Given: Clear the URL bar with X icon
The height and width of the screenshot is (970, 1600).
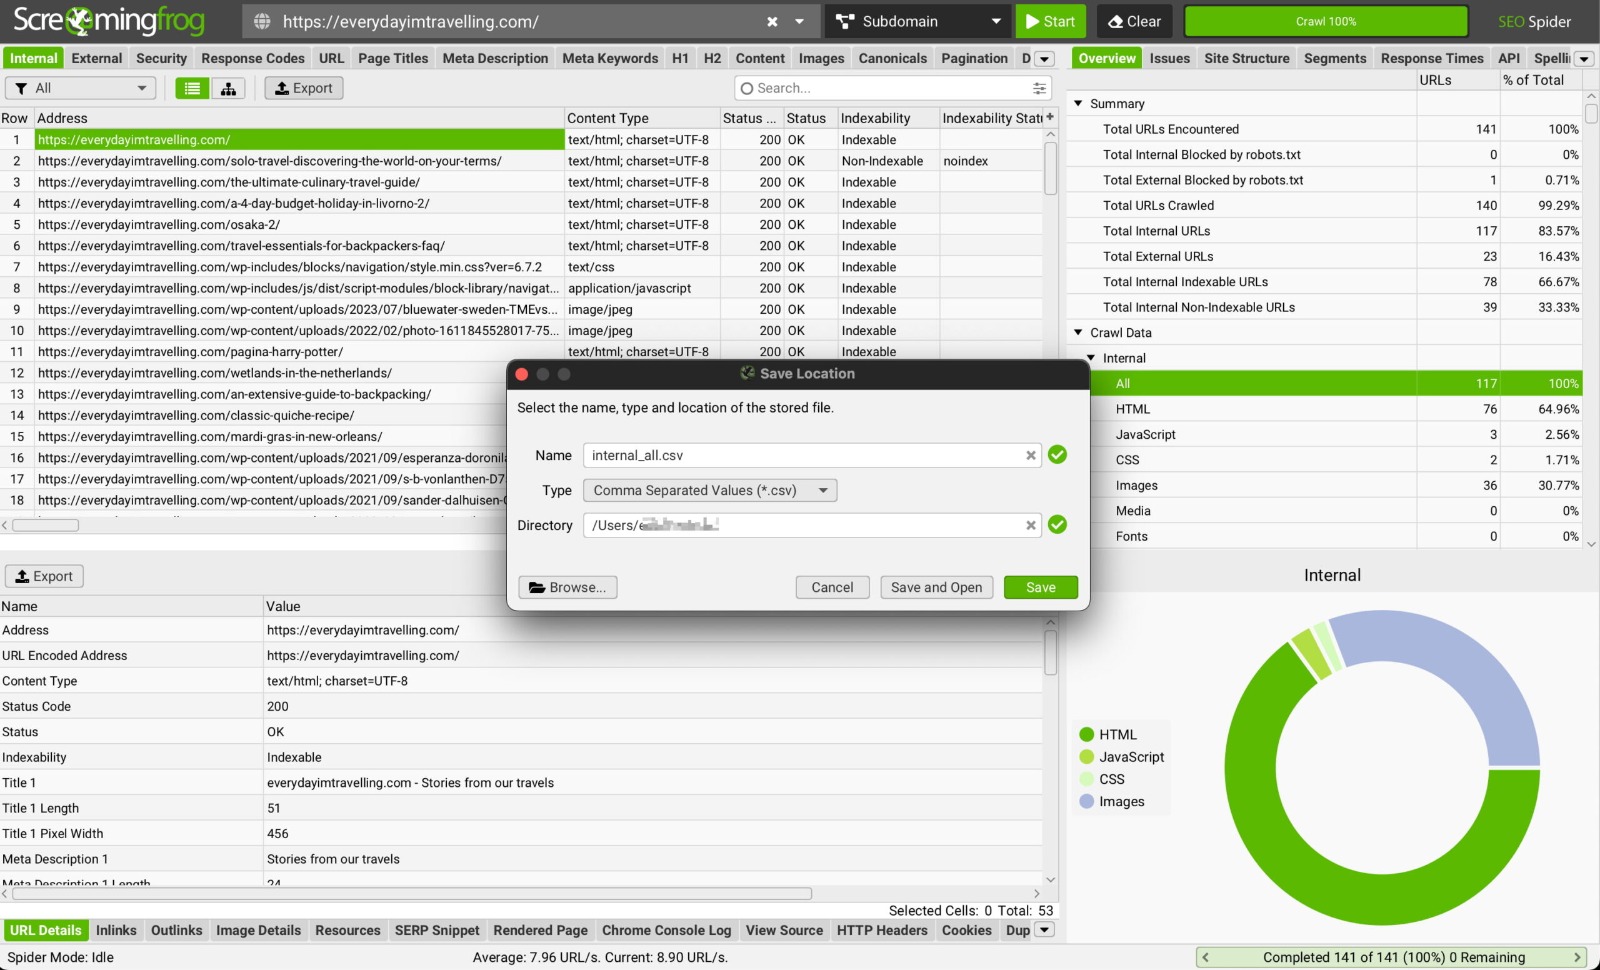Looking at the screenshot, I should tap(772, 22).
